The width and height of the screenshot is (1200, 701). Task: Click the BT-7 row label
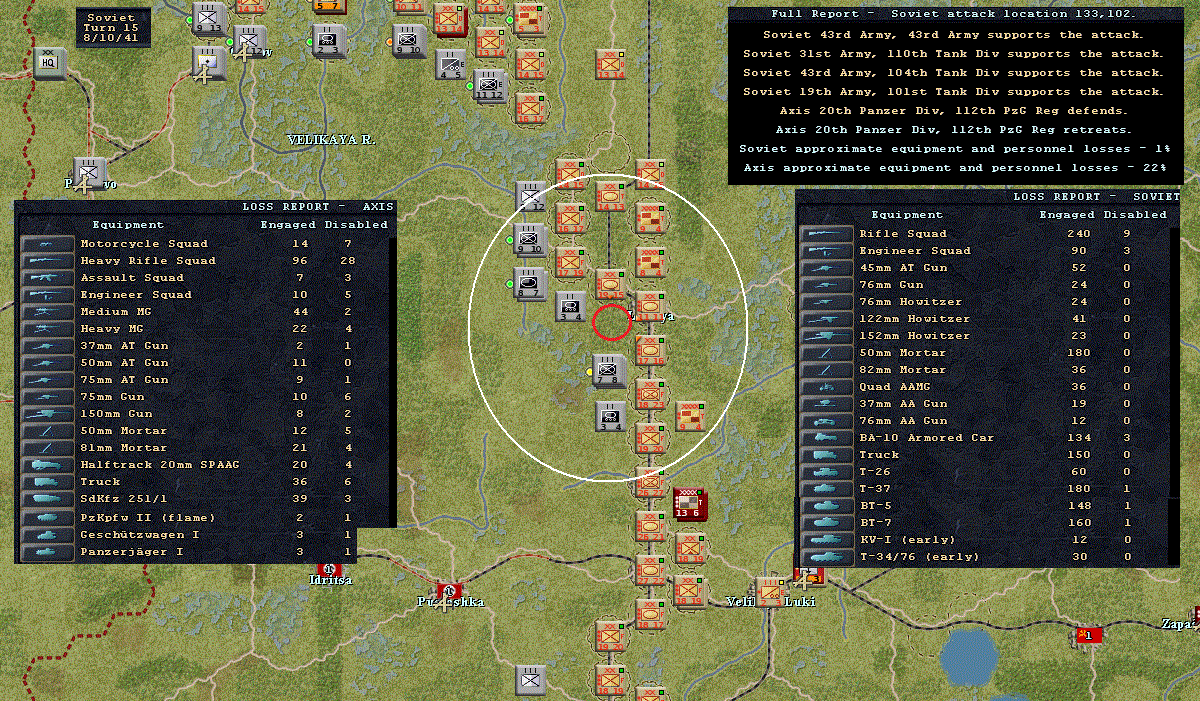click(876, 523)
